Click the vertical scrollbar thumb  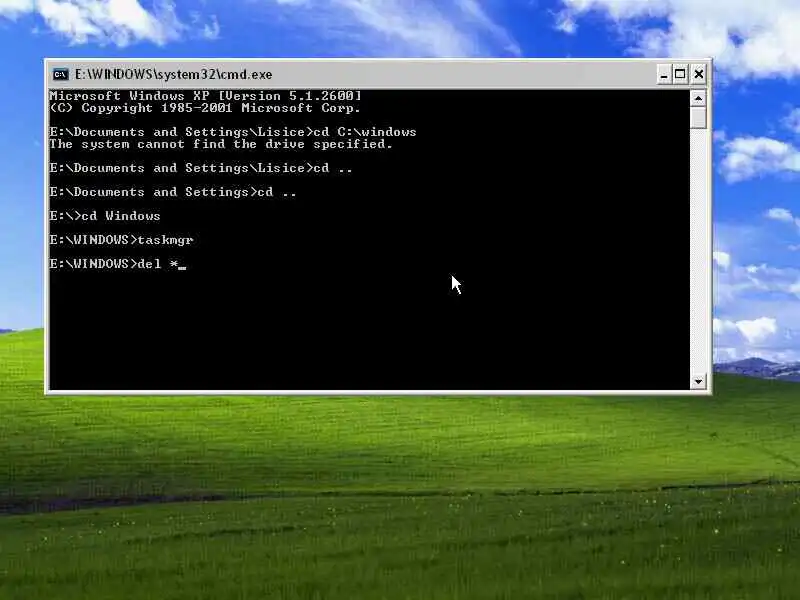698,117
